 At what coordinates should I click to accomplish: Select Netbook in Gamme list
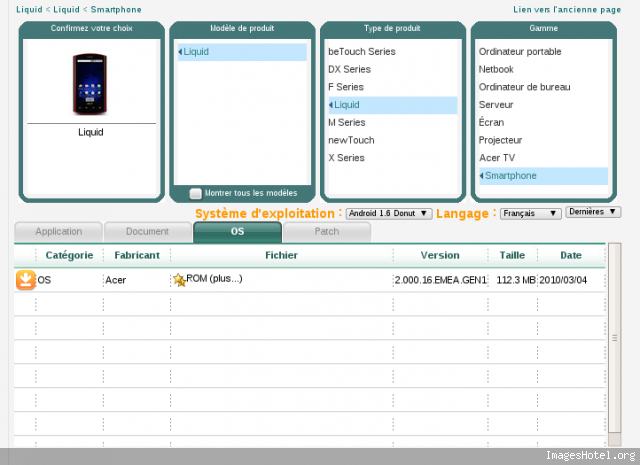click(x=496, y=69)
